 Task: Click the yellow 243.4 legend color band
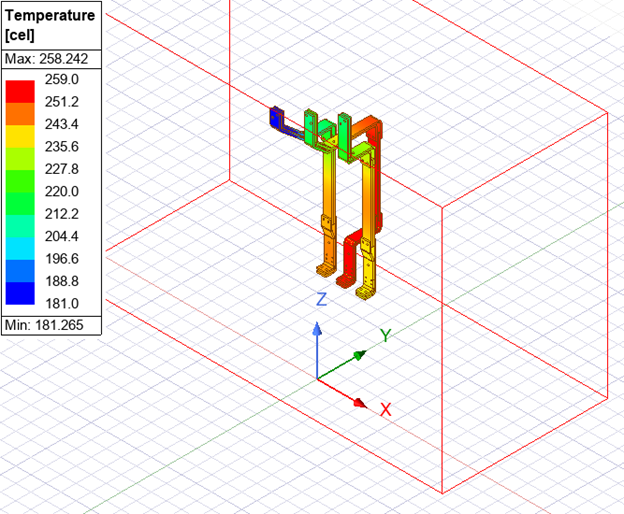(20, 136)
